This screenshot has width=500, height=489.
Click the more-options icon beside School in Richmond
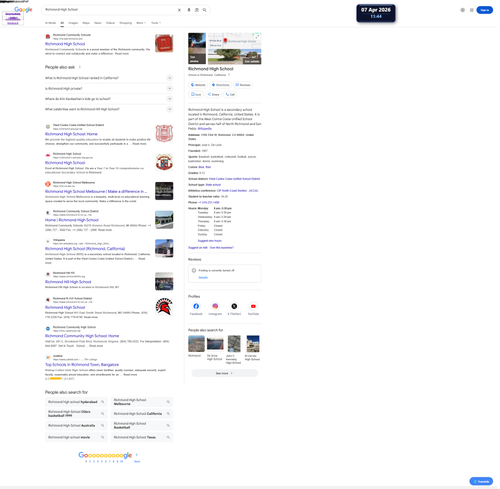pyautogui.click(x=229, y=75)
